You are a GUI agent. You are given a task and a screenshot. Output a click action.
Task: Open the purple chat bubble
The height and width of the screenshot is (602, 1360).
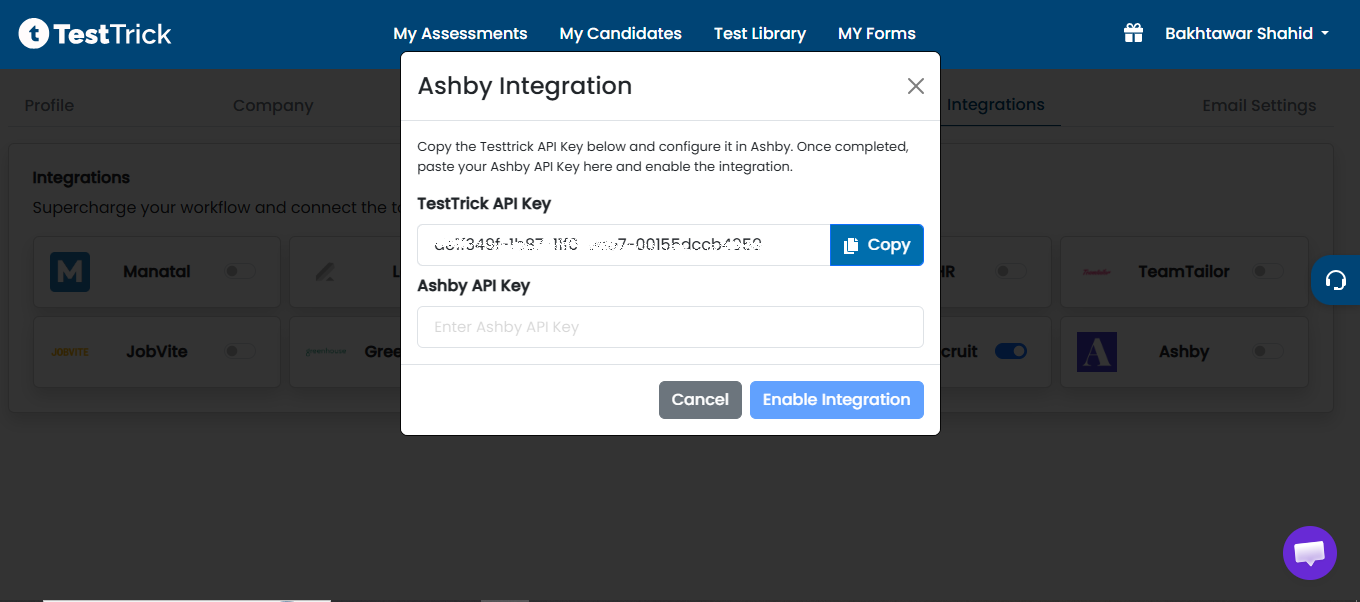pos(1310,553)
